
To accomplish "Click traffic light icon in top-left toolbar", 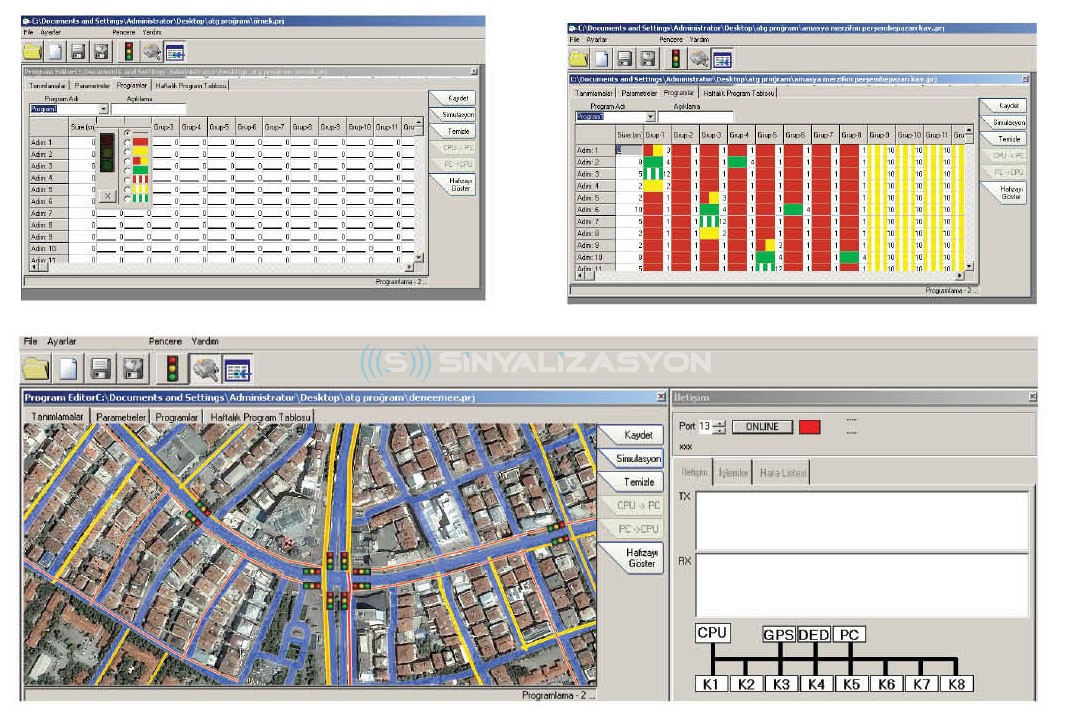I will click(x=128, y=51).
